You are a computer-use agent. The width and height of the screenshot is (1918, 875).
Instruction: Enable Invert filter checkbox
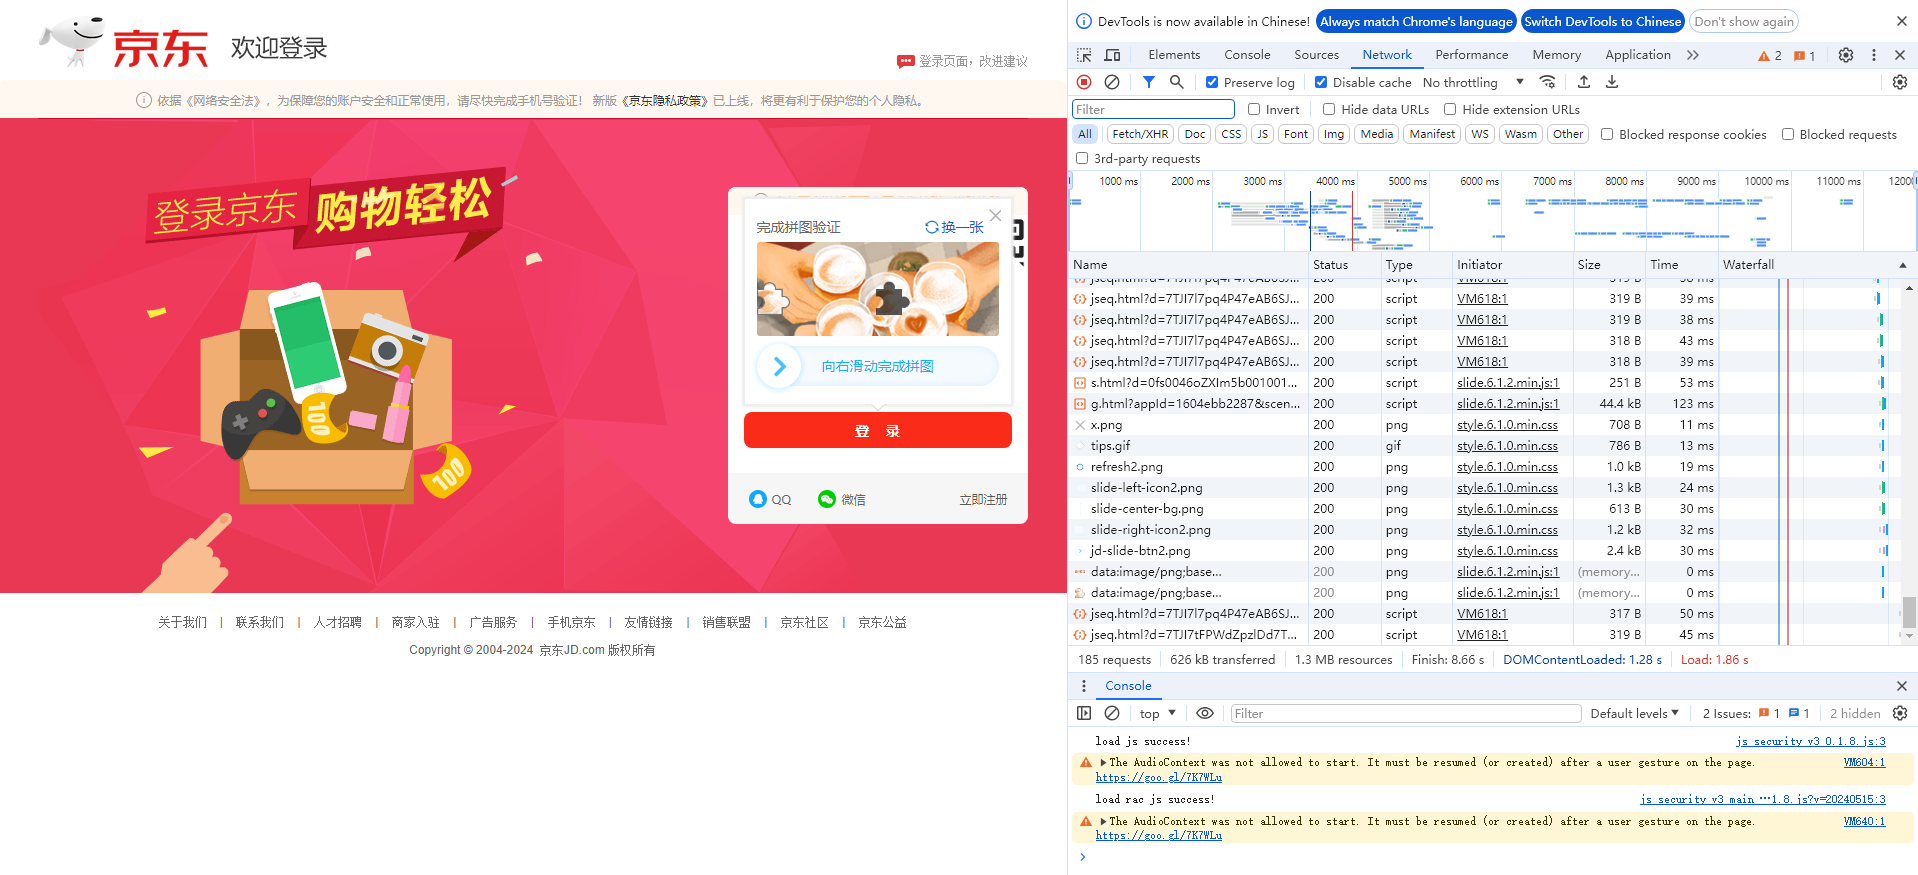pyautogui.click(x=1254, y=109)
